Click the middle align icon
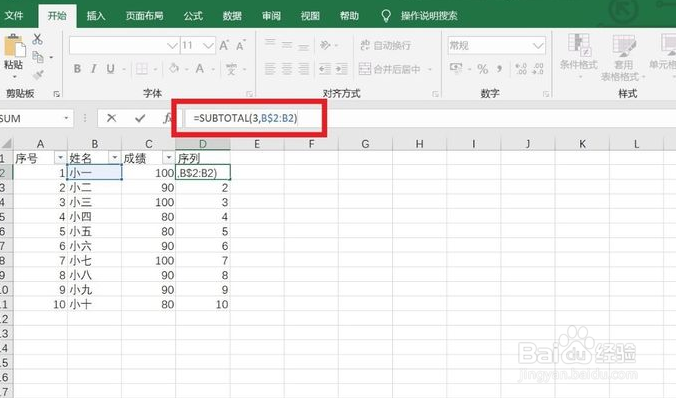Screen dimensions: 676x398 tap(287, 45)
